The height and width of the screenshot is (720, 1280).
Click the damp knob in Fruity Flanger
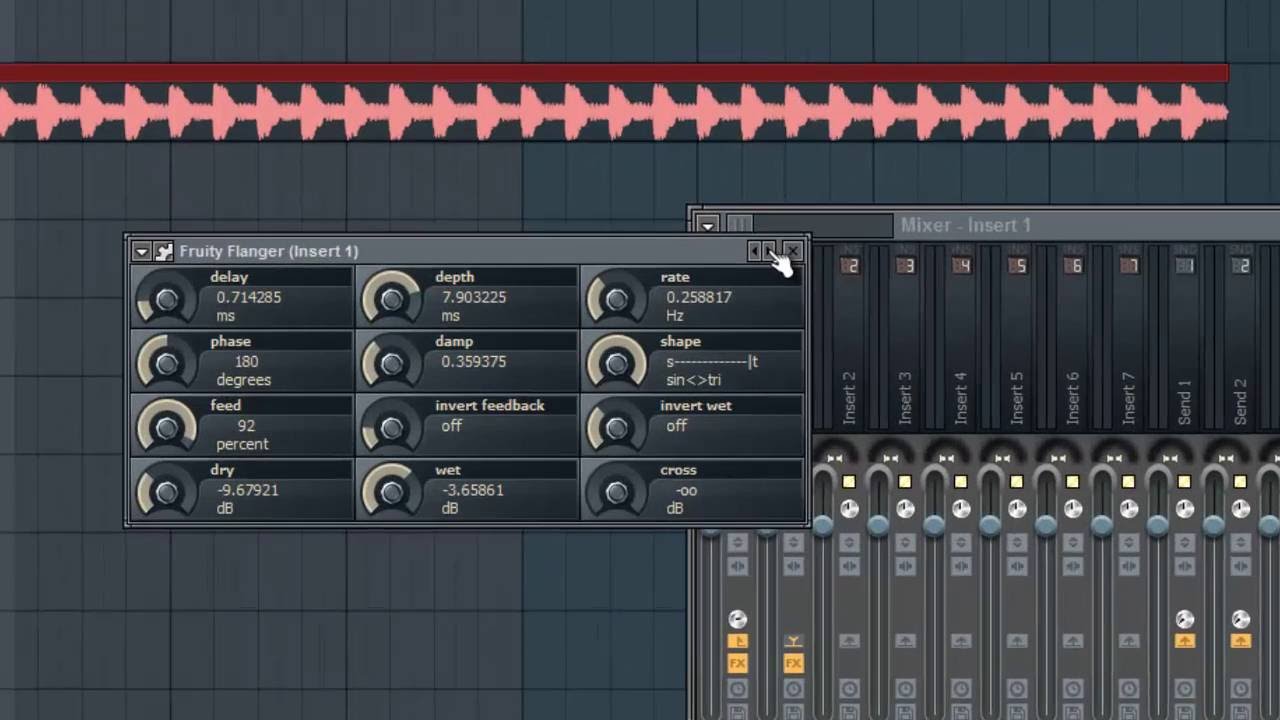[391, 362]
